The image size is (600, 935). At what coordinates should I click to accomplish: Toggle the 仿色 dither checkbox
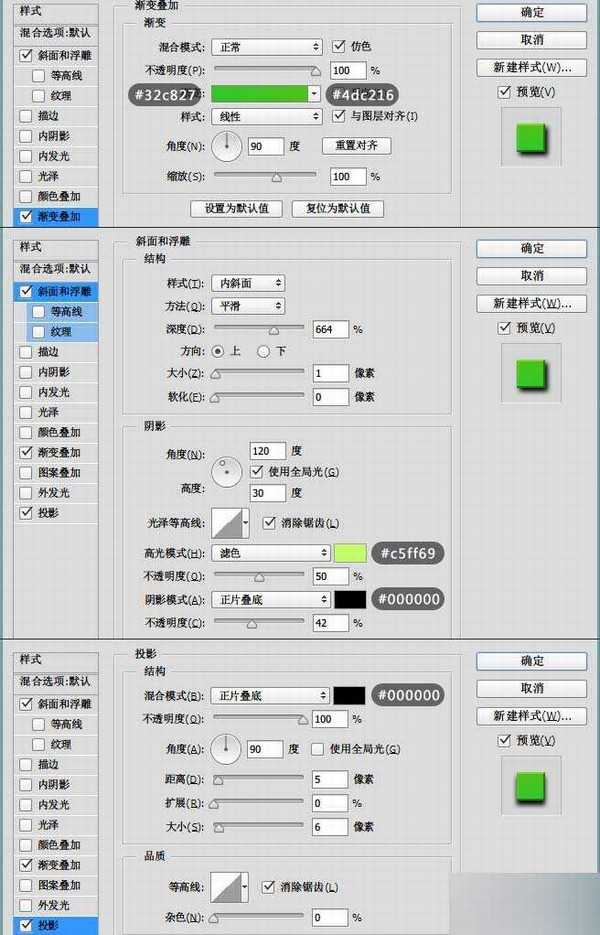(x=339, y=46)
